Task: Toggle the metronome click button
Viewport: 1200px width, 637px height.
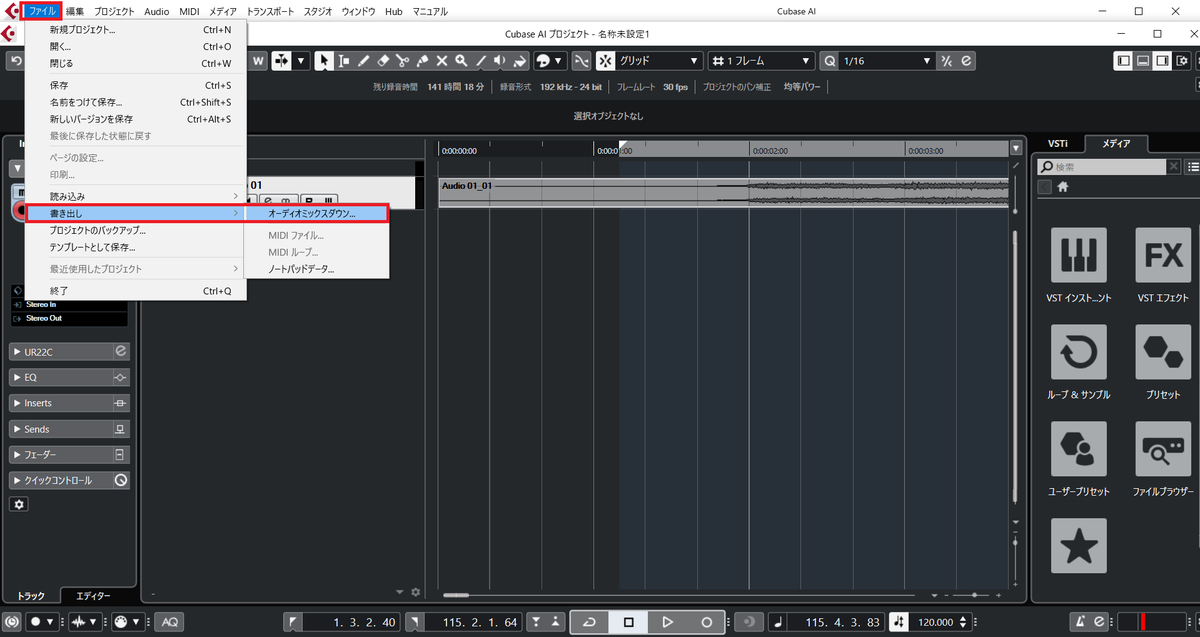Action: (1080, 621)
